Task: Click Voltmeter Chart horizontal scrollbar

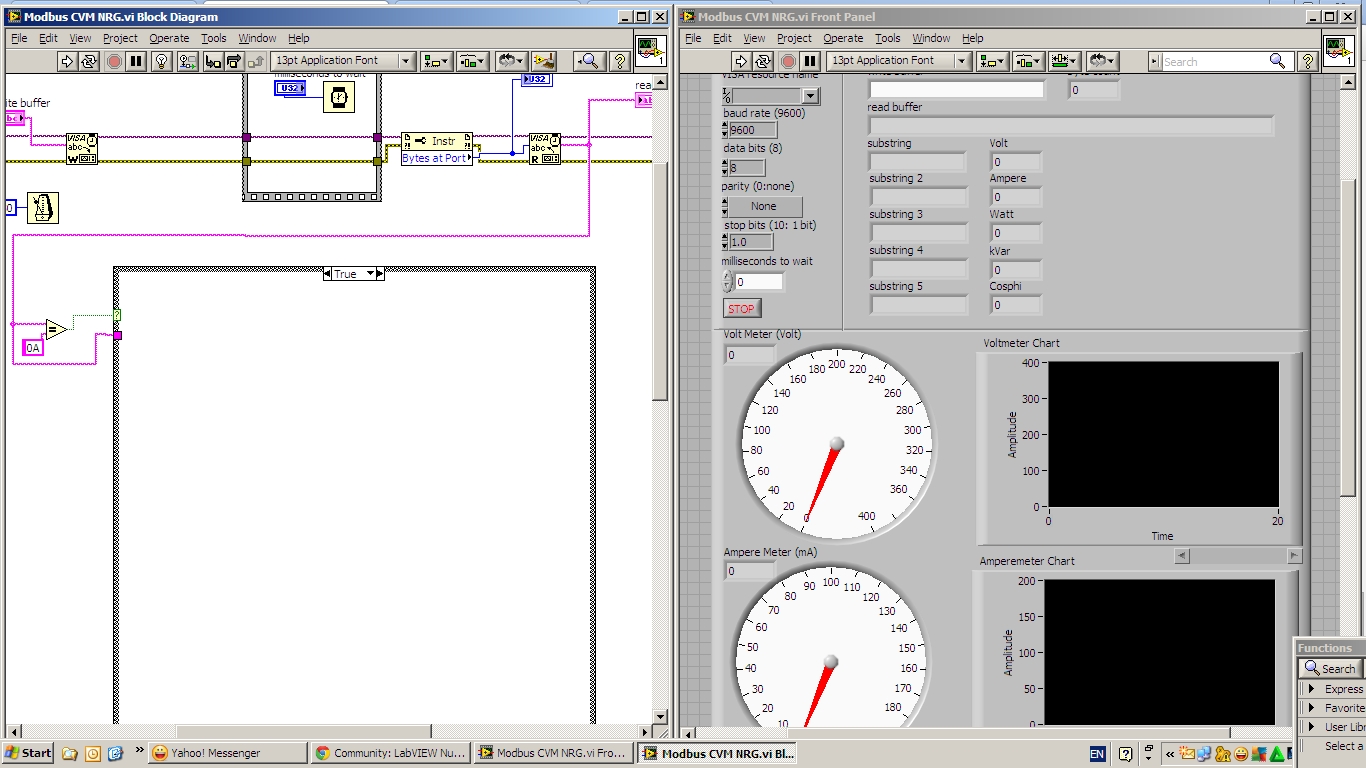Action: (x=1238, y=556)
